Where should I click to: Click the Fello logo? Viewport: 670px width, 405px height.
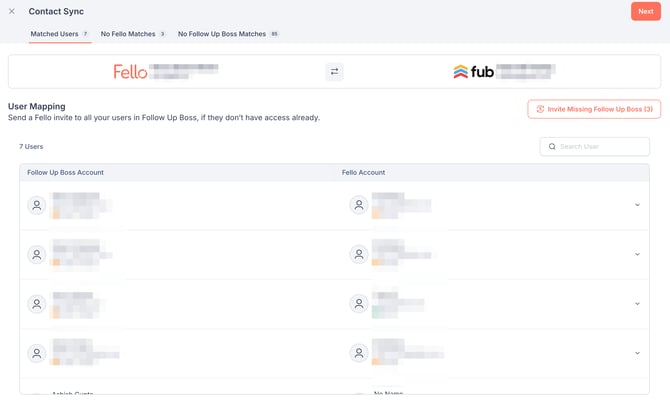[x=130, y=72]
